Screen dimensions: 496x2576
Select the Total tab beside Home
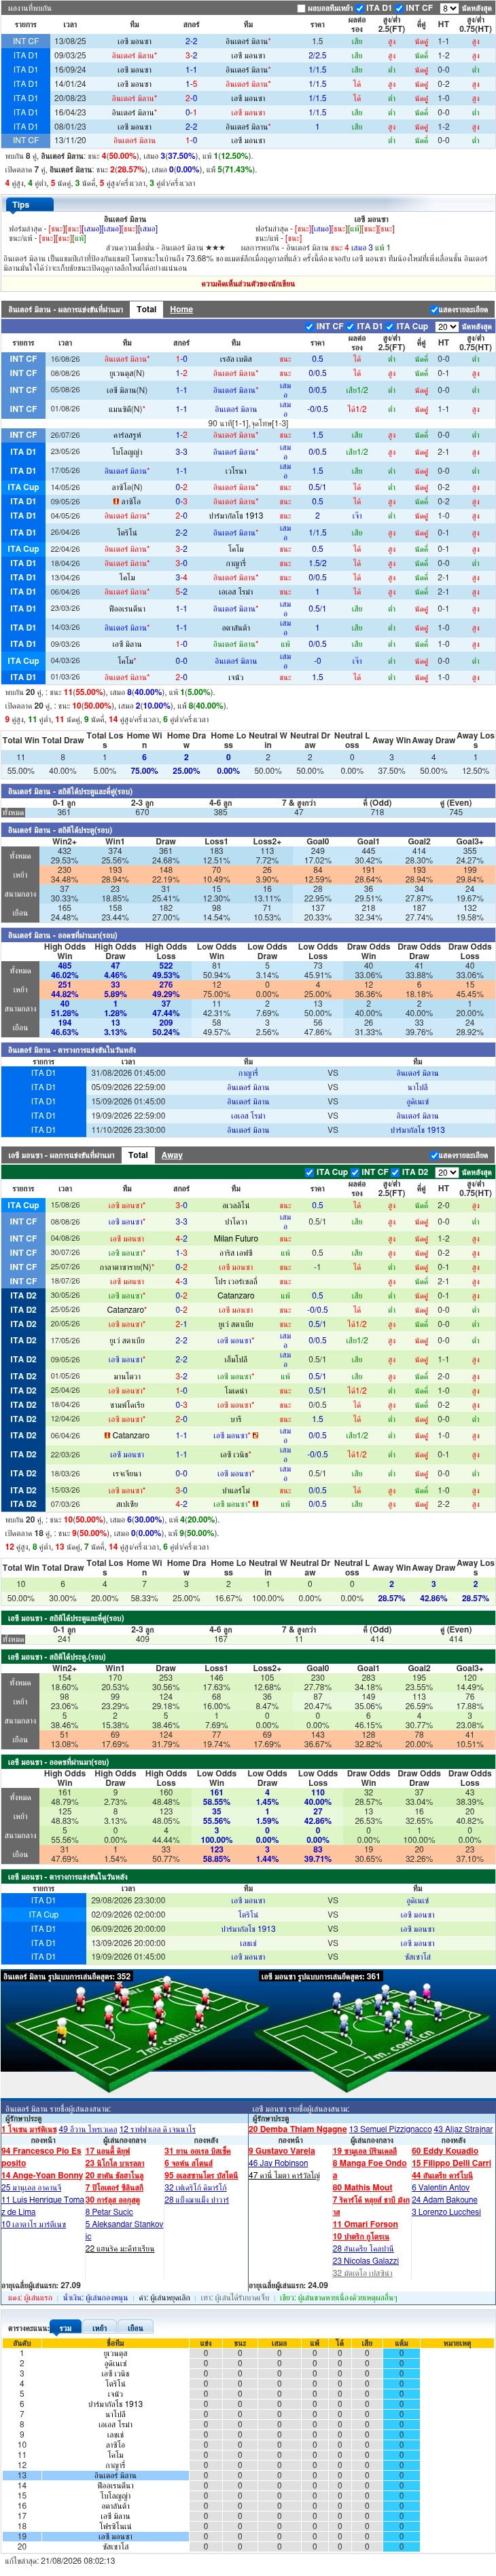[x=146, y=309]
